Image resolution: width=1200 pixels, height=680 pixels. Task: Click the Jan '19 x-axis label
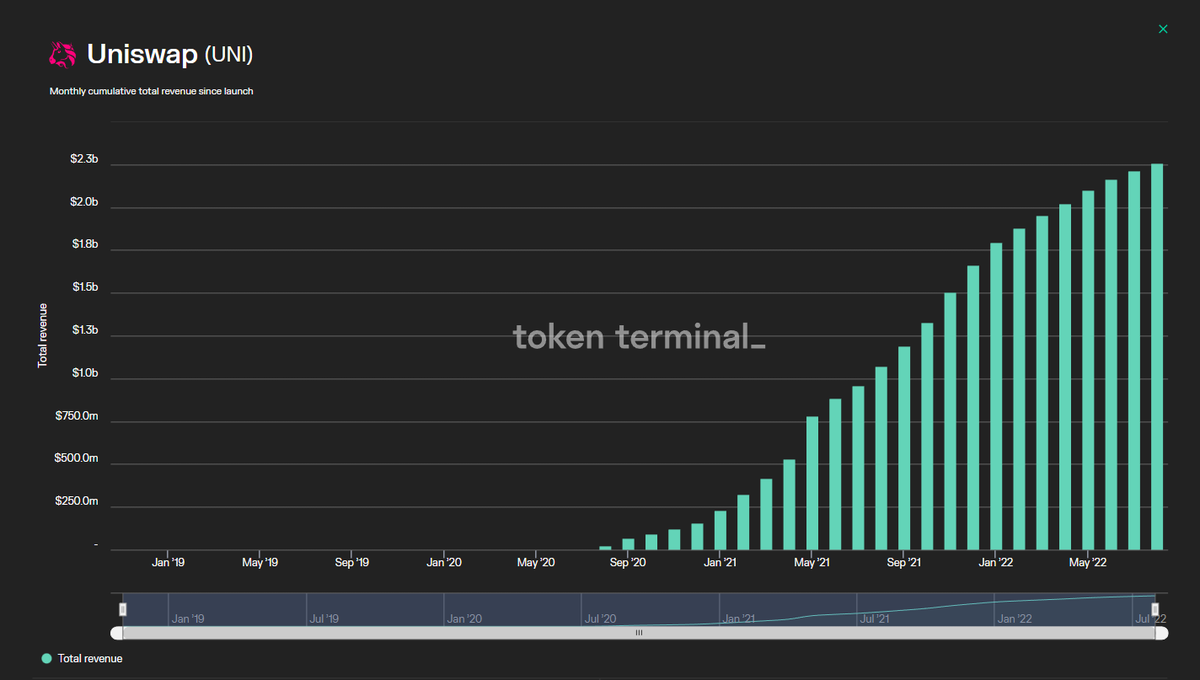tap(168, 563)
